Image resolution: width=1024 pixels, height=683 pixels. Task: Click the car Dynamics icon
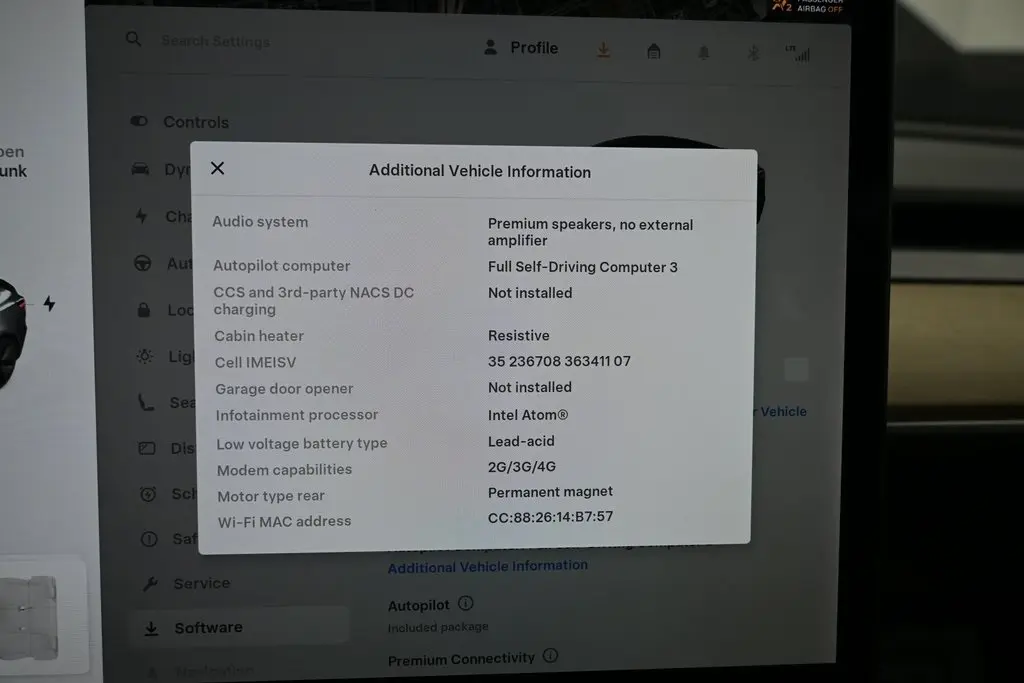click(140, 169)
